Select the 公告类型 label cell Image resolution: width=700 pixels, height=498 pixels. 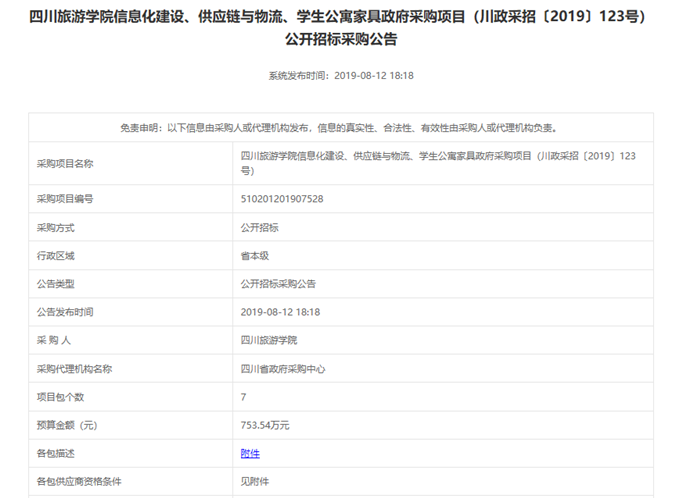coord(131,284)
